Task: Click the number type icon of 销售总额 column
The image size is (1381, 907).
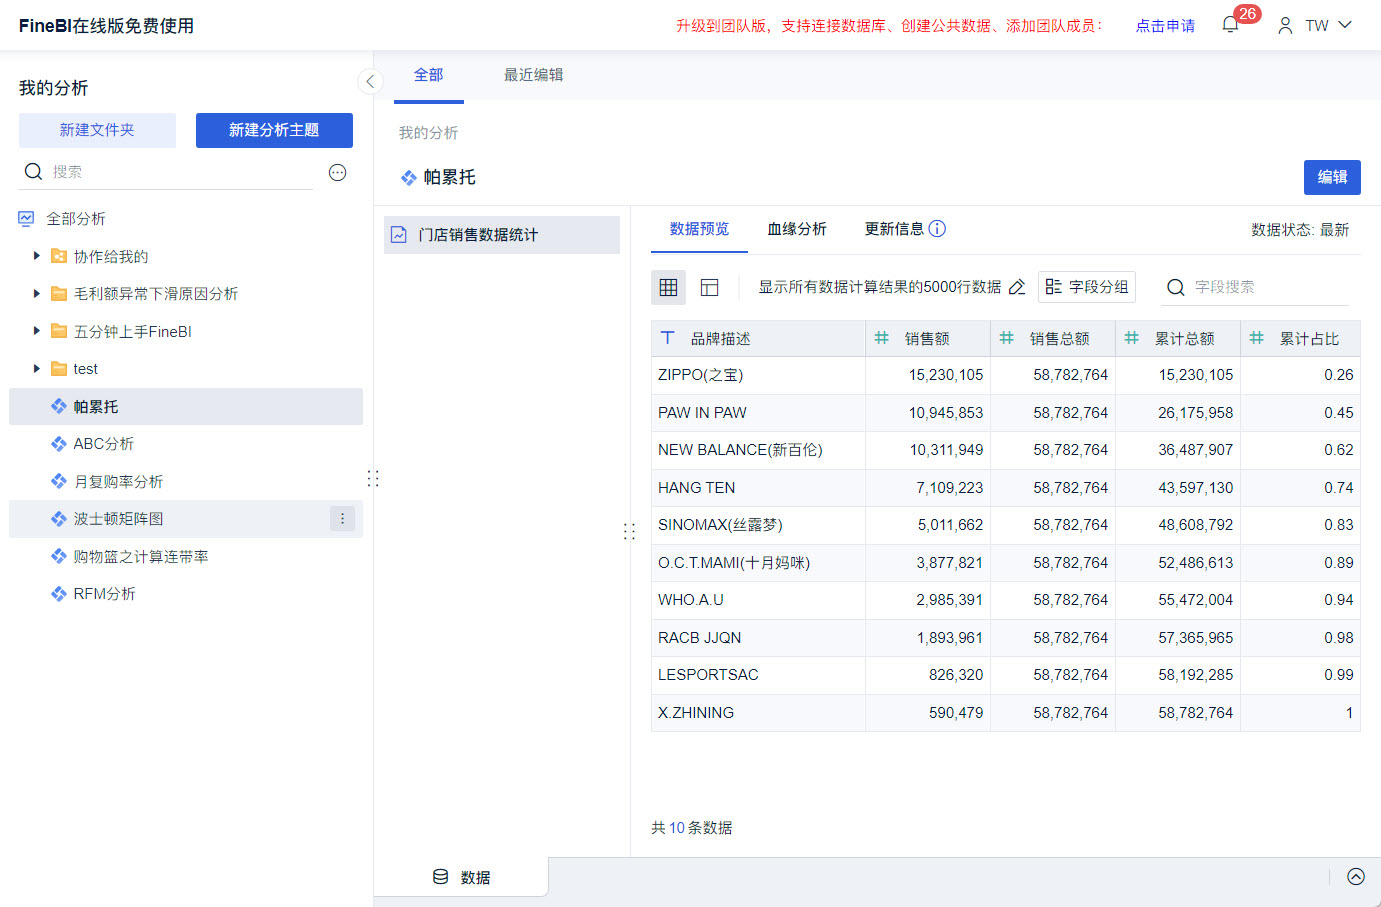Action: [1007, 338]
